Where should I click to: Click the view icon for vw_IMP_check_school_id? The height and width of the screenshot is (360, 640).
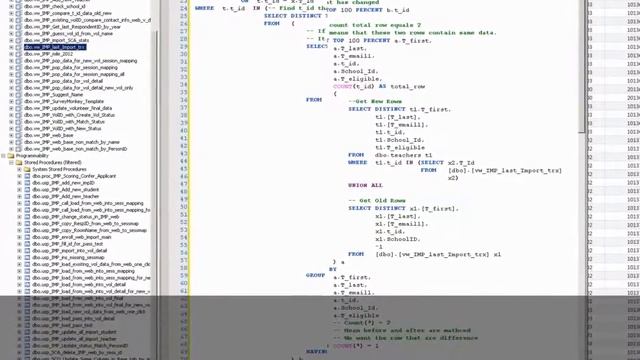[x=18, y=7]
